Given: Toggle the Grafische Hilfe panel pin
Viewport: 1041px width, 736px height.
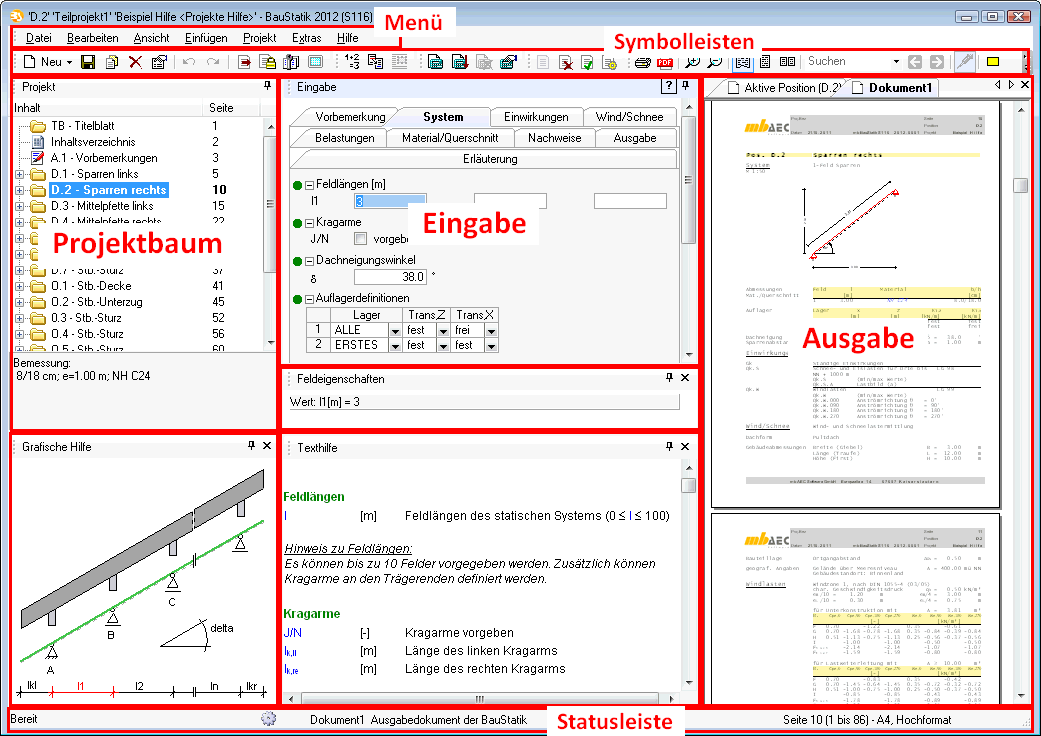Looking at the screenshot, I should click(251, 445).
